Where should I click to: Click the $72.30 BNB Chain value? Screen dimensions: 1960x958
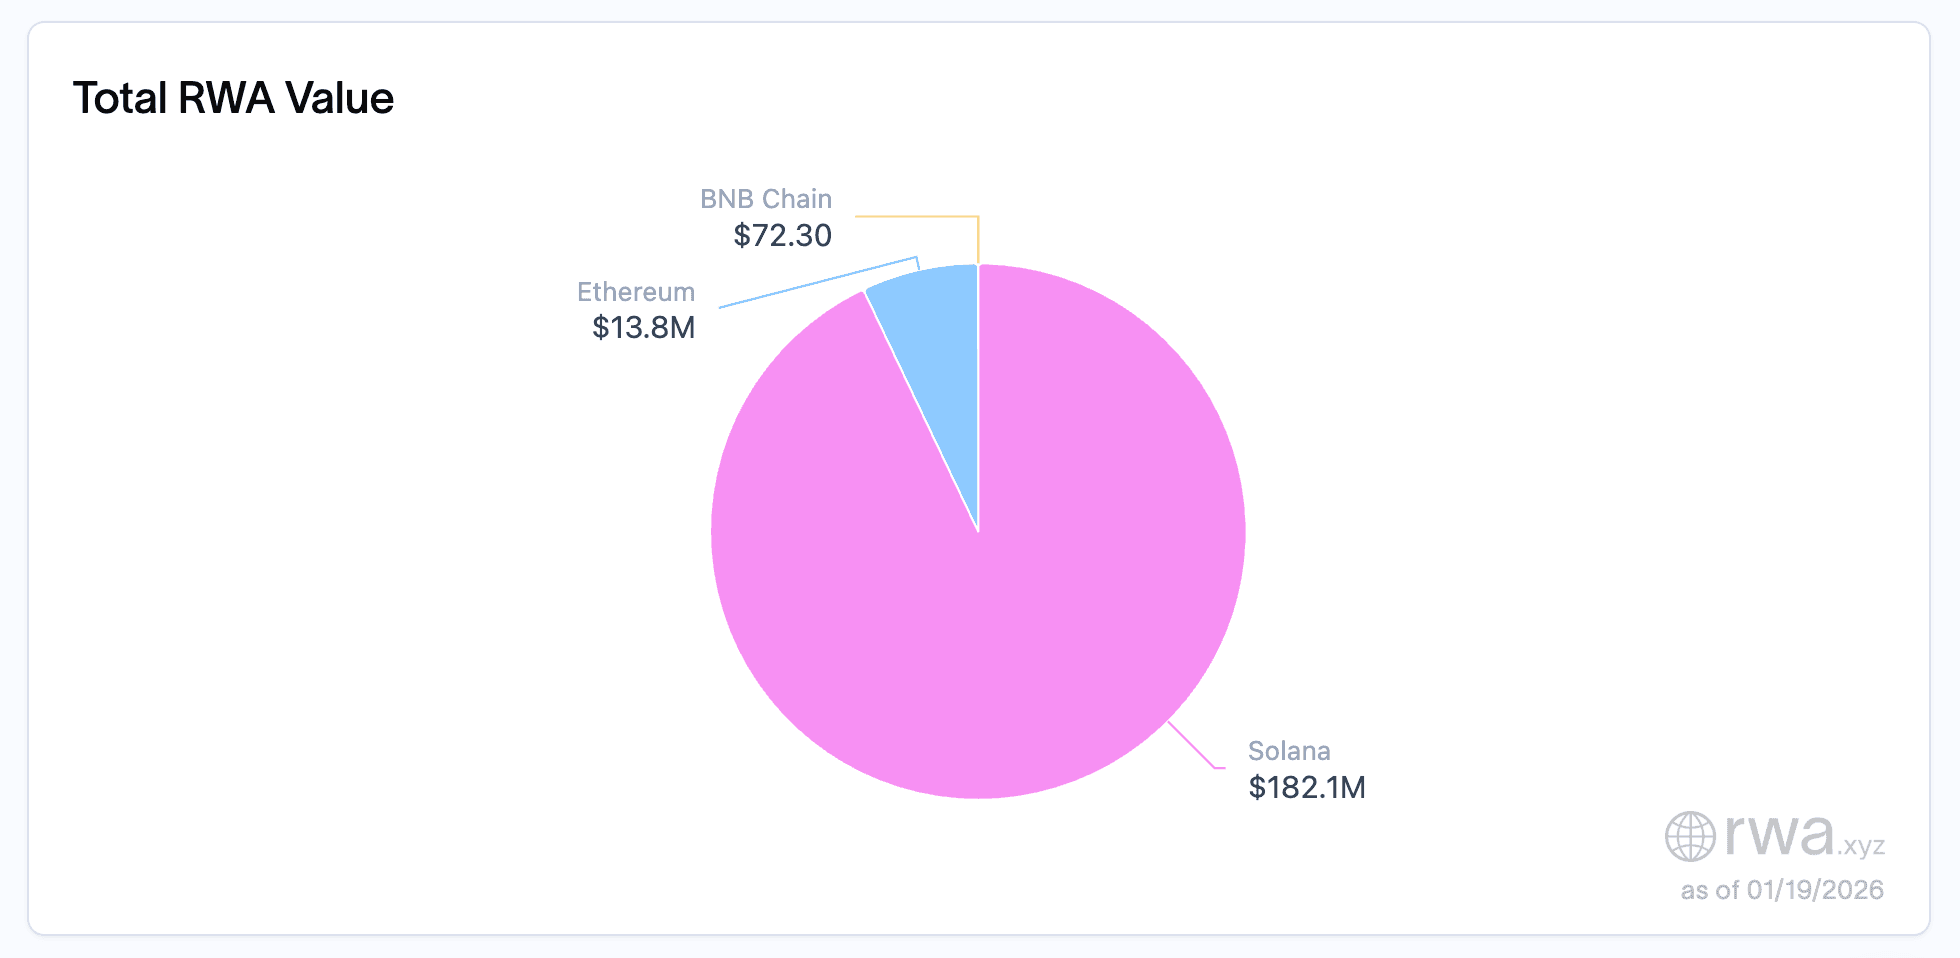(782, 235)
